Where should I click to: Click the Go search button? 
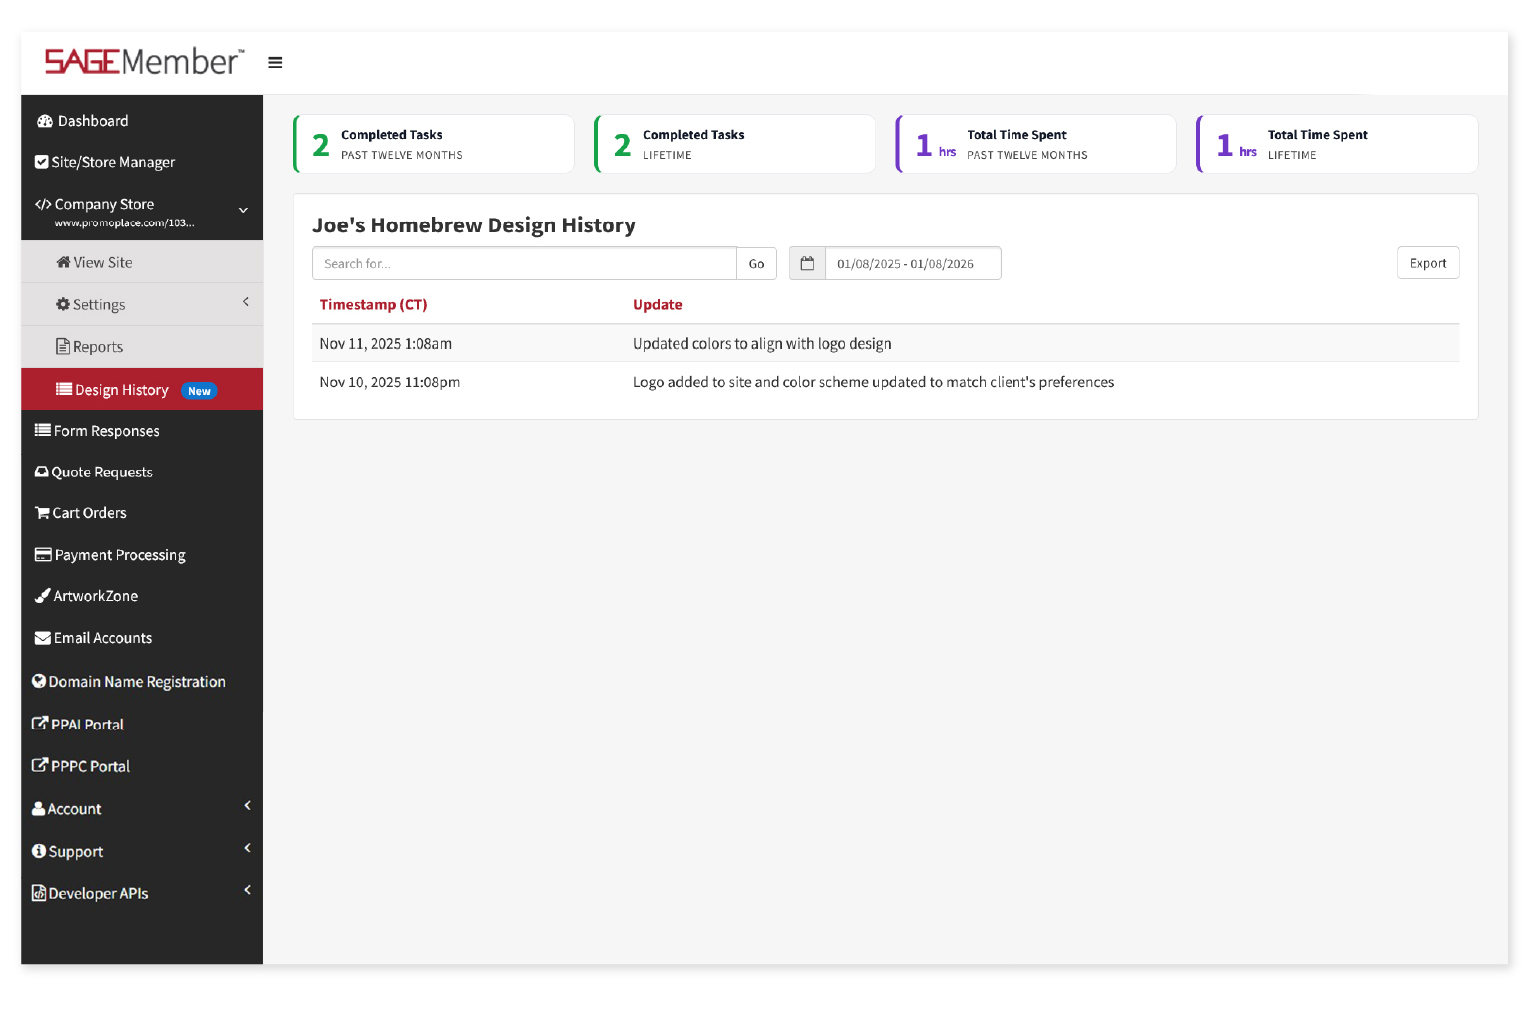tap(756, 264)
